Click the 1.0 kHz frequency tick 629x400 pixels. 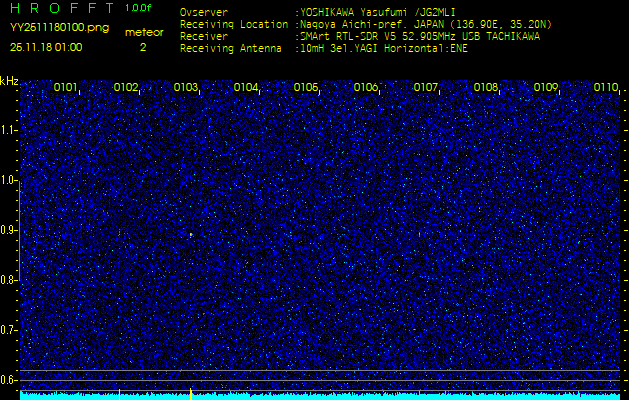click(x=9, y=180)
